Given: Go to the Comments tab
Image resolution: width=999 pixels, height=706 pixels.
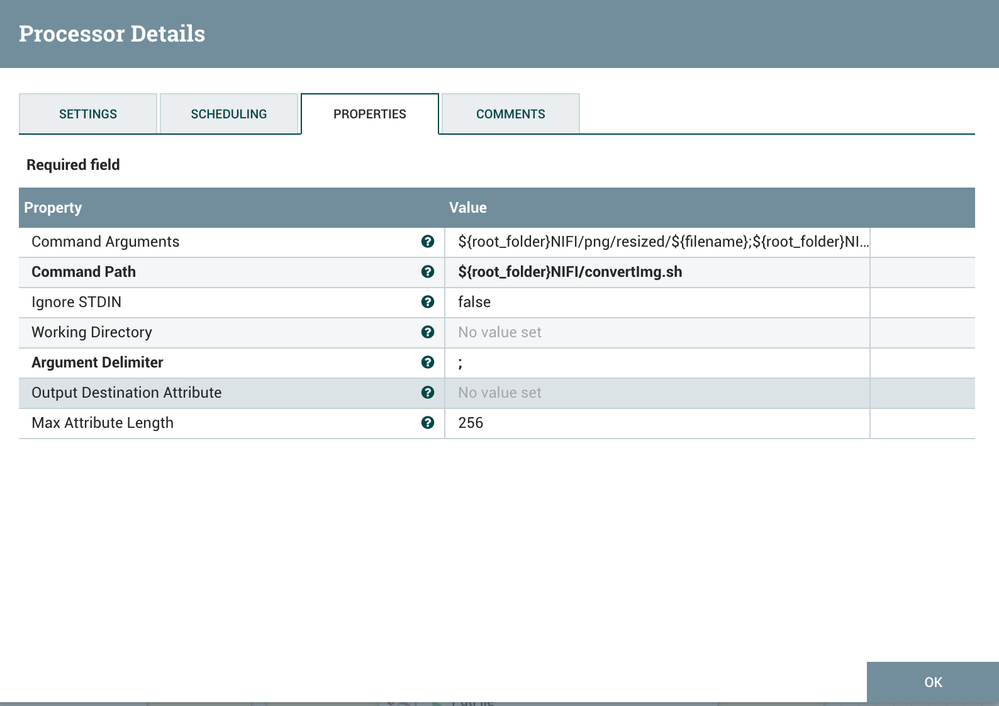Looking at the screenshot, I should (510, 114).
